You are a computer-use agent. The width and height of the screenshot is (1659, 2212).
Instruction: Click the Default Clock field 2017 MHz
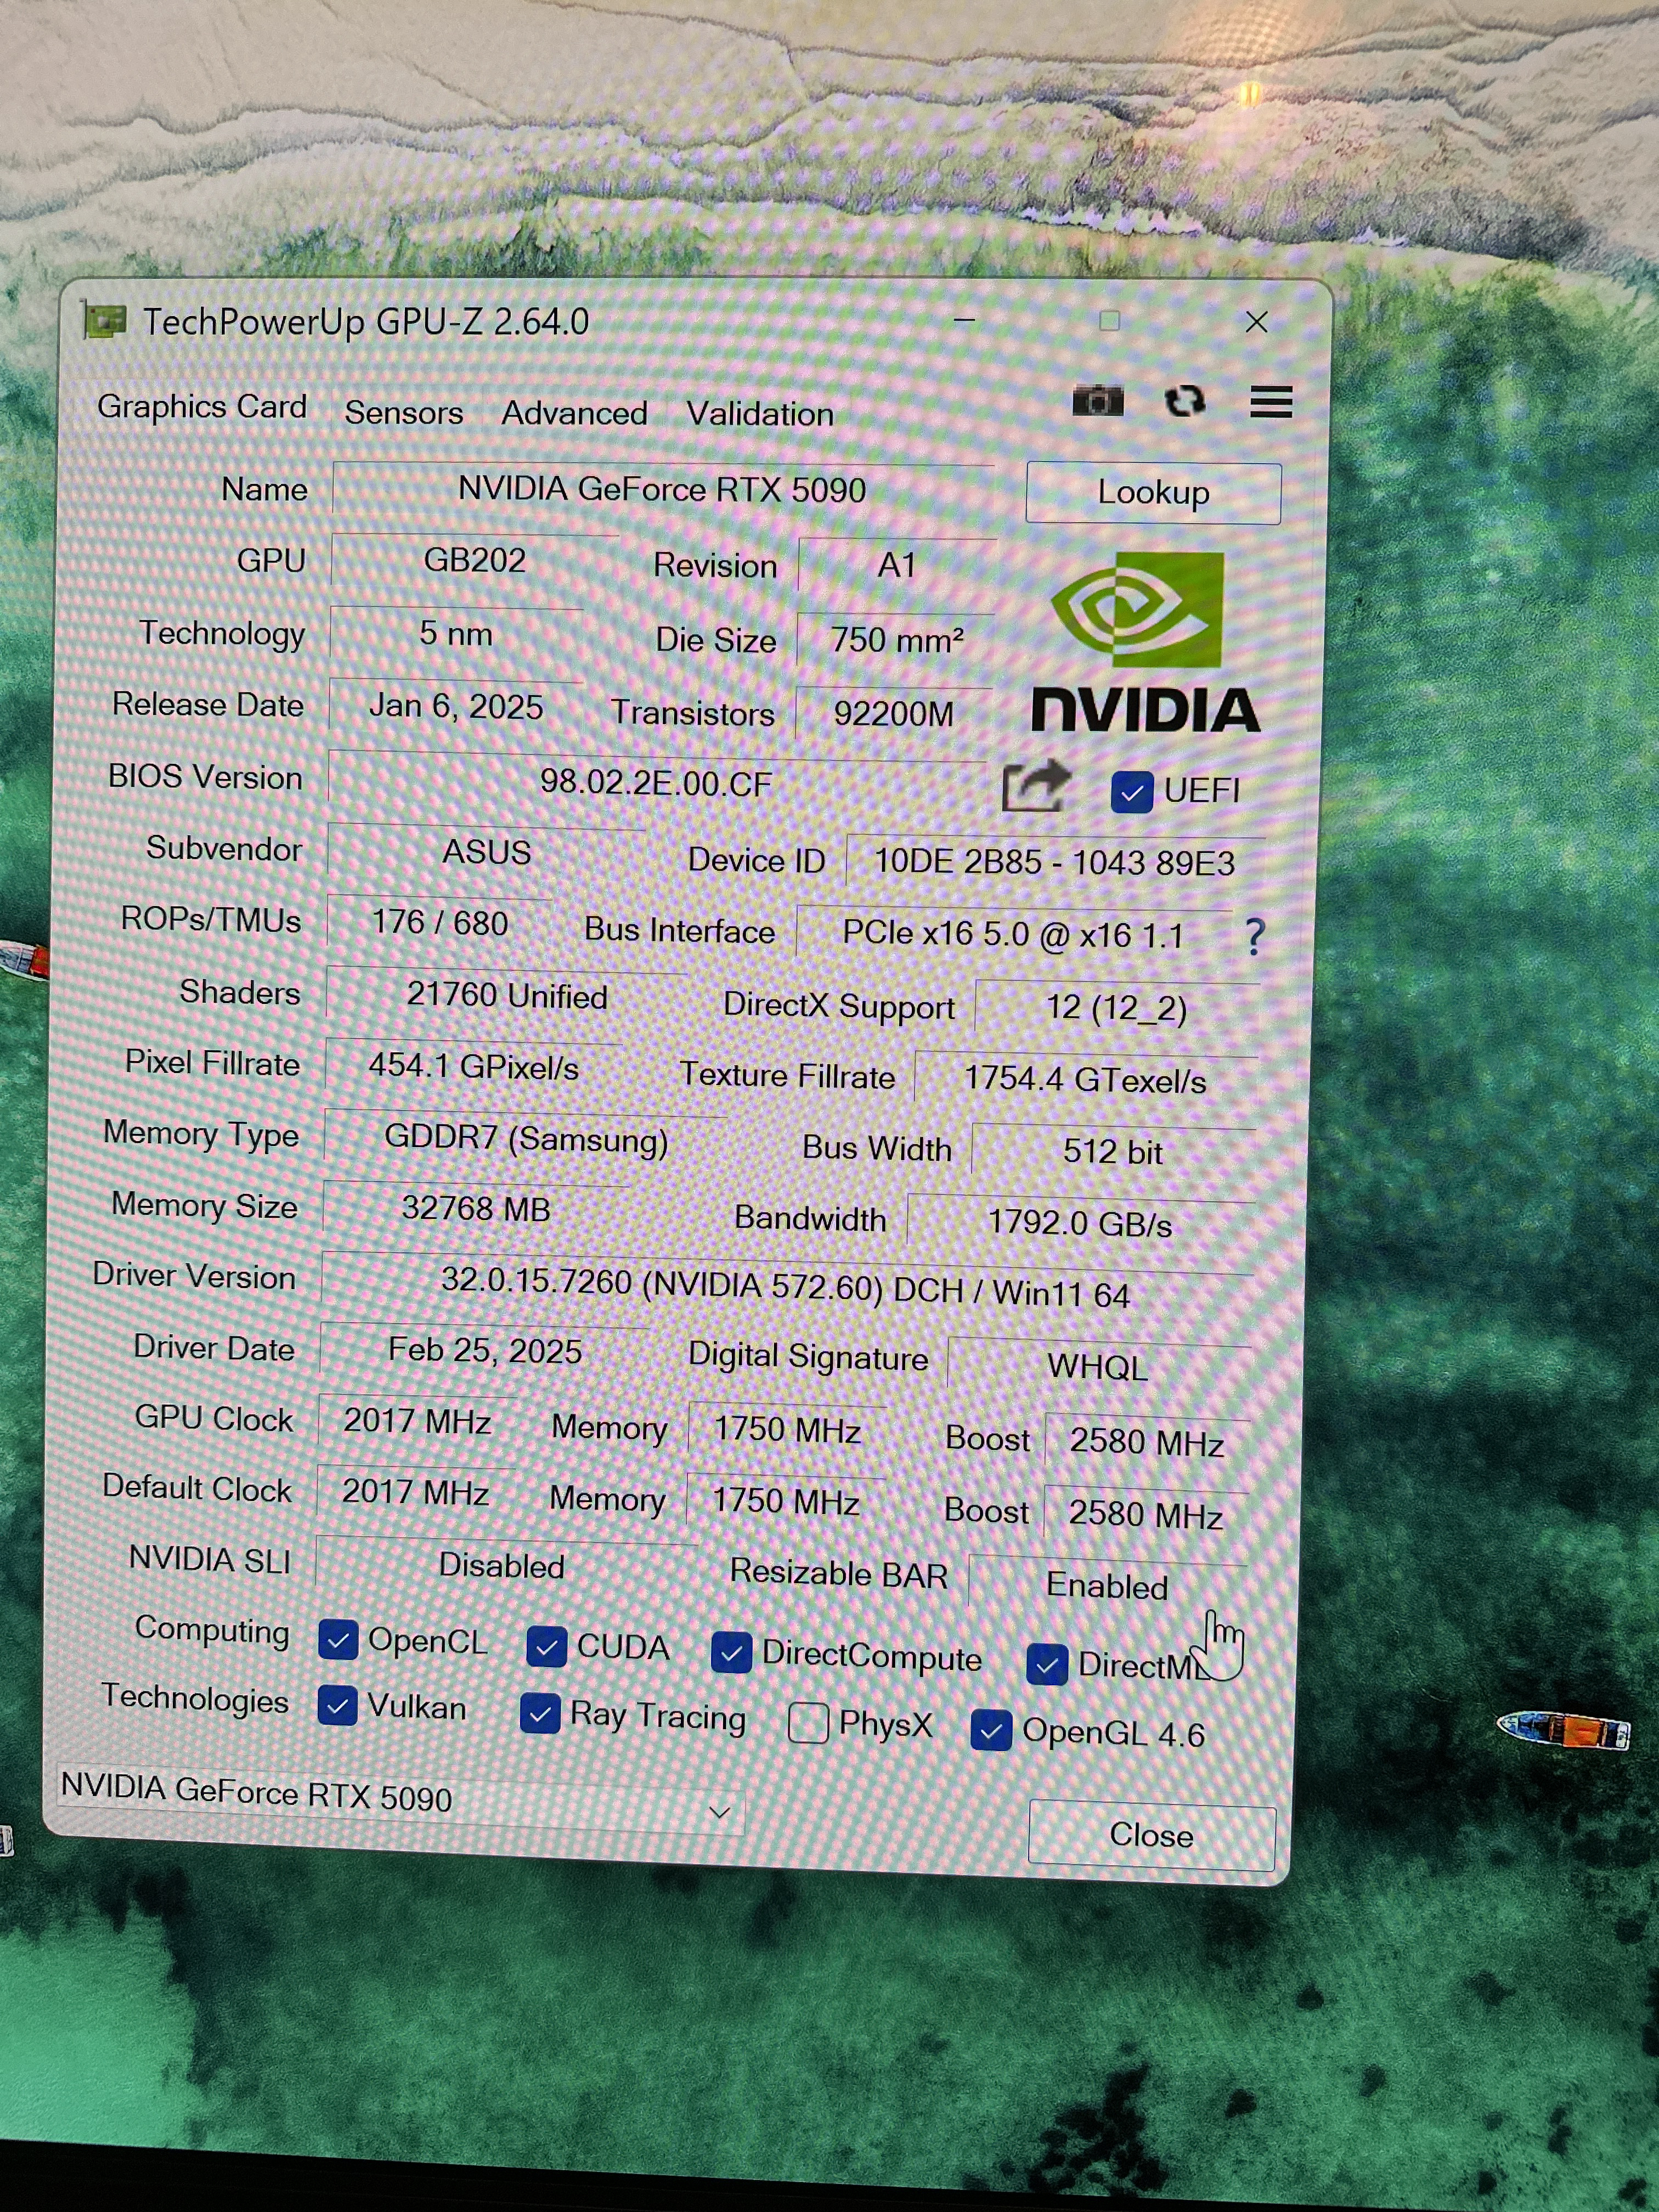click(416, 1493)
